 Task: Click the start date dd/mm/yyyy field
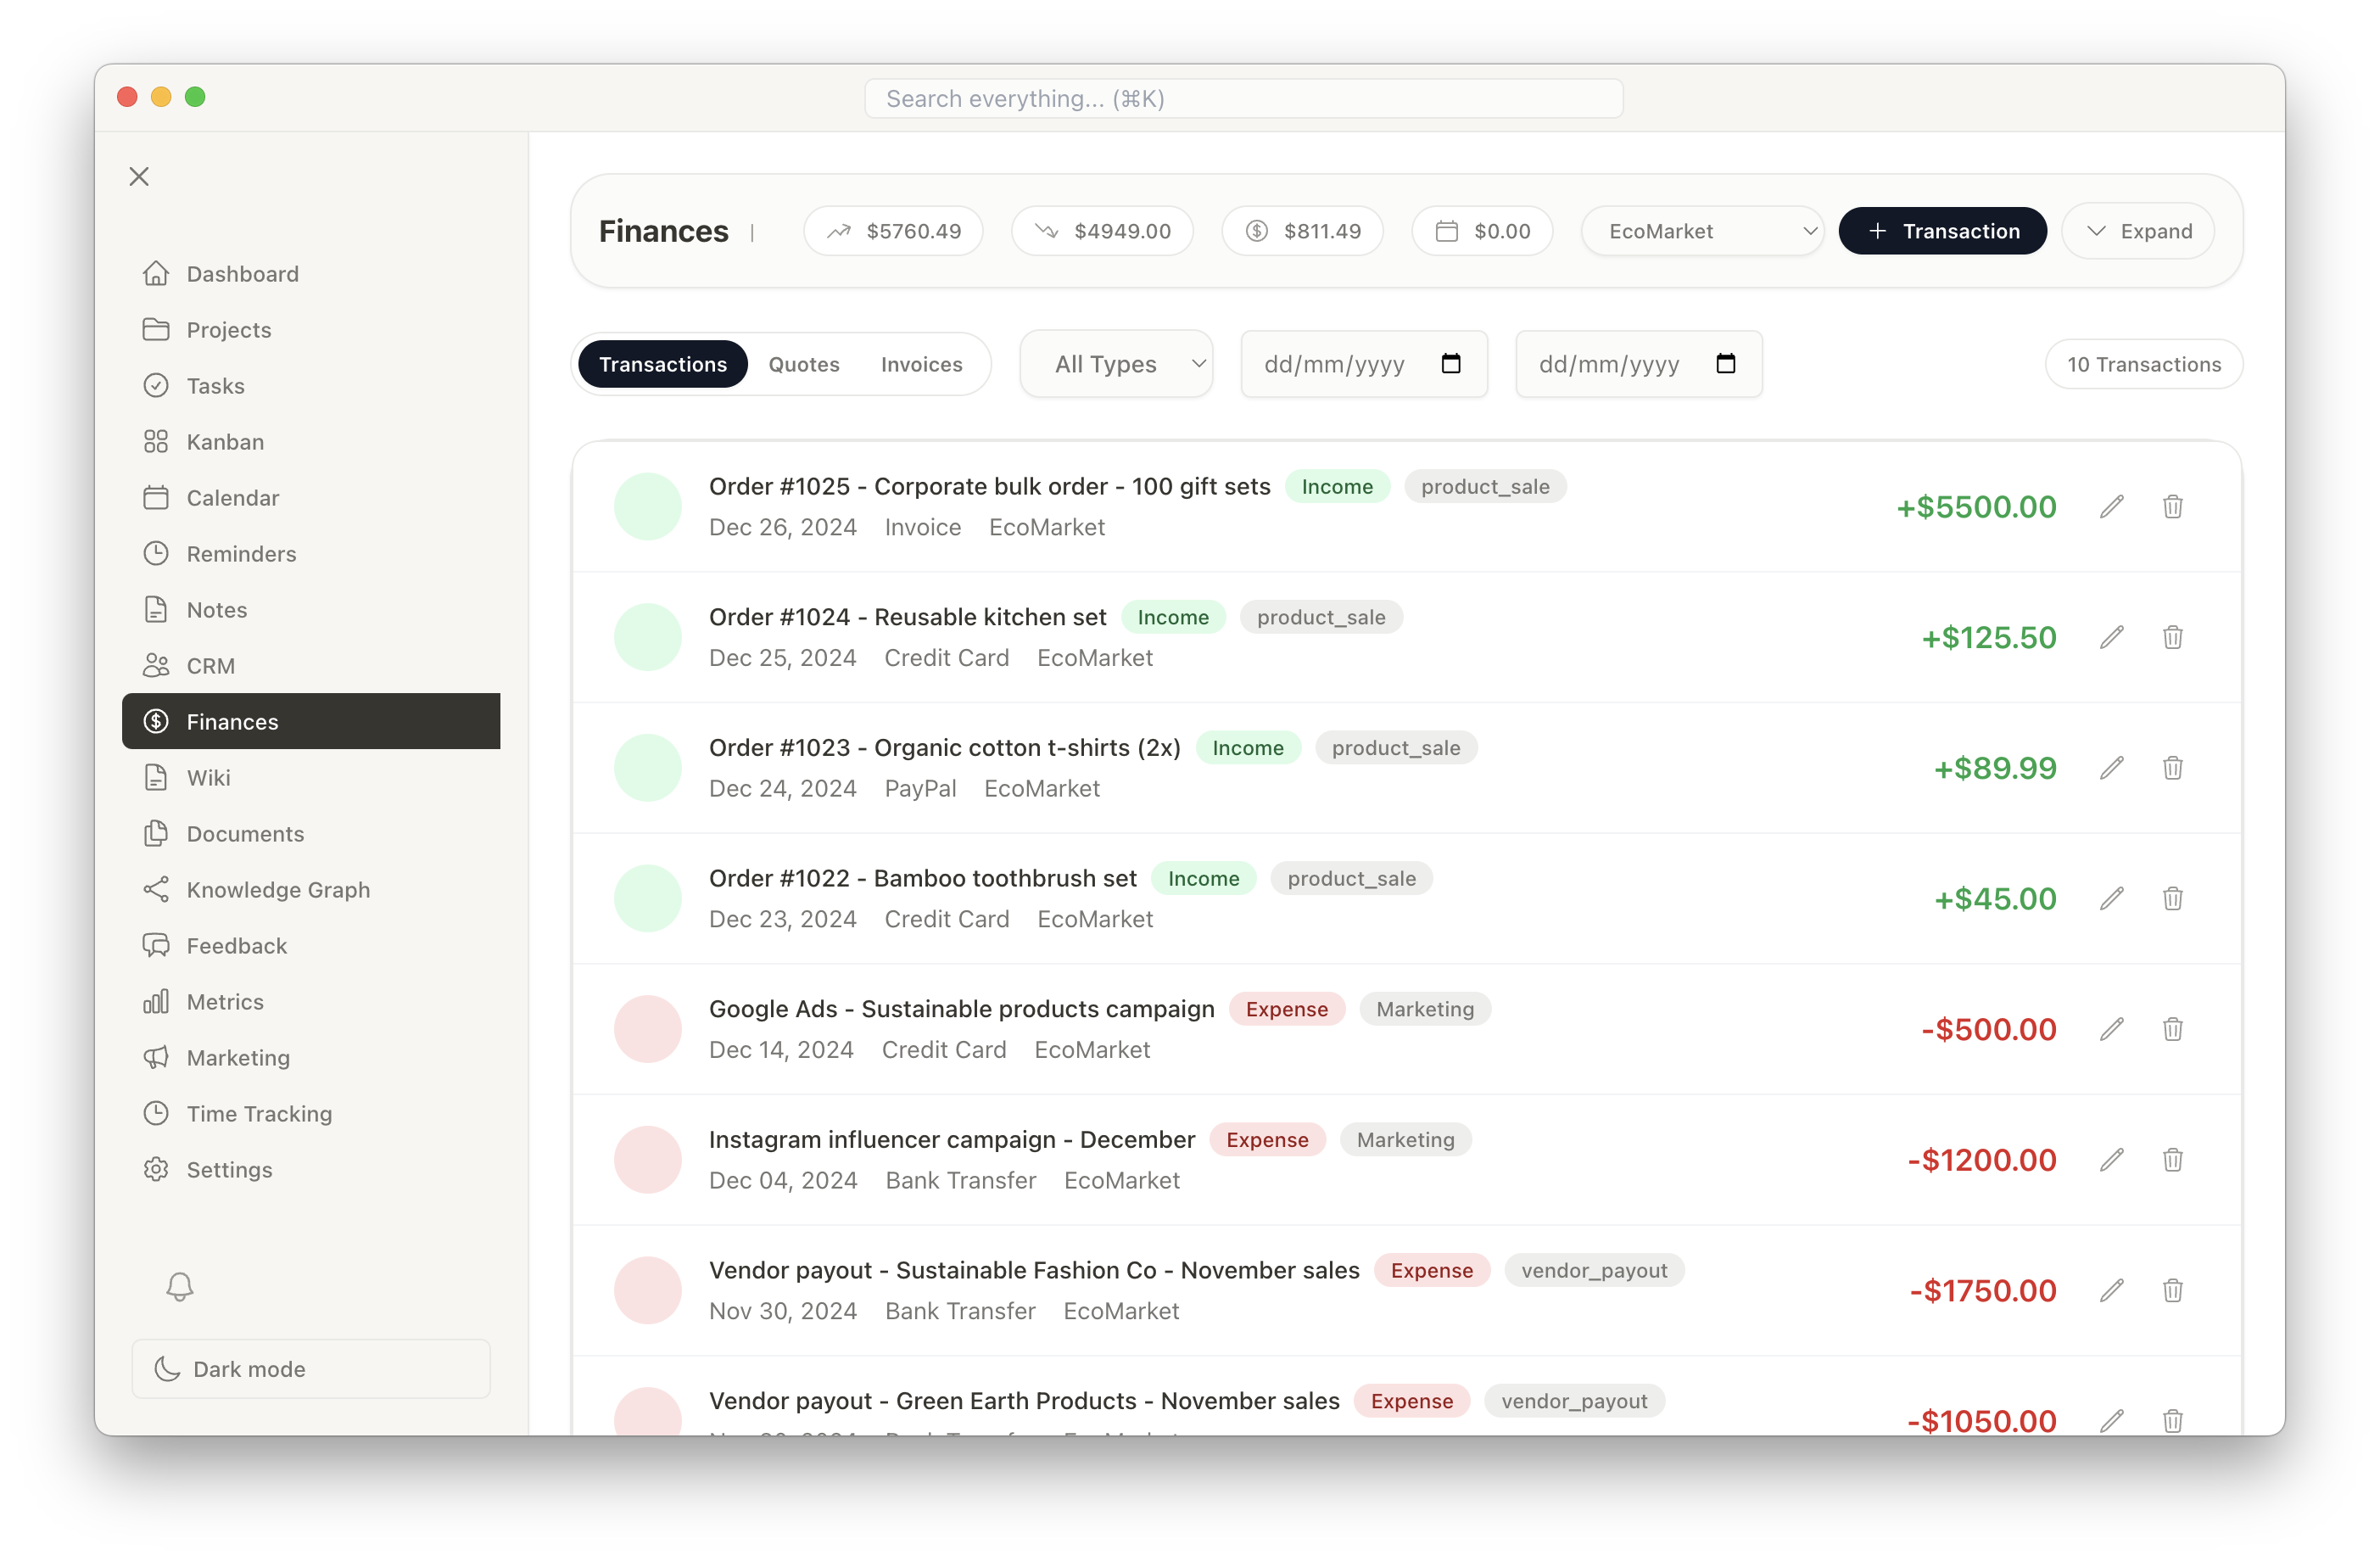coord(1363,364)
